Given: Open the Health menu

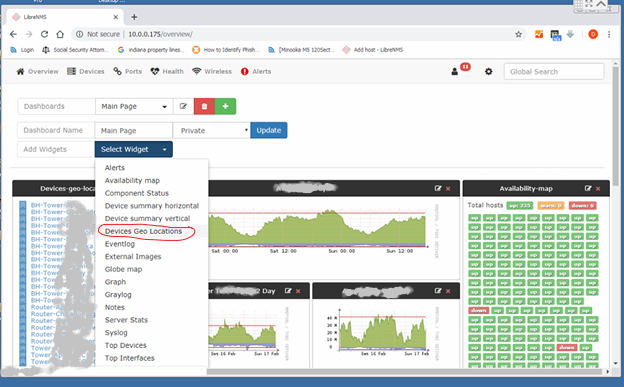Looking at the screenshot, I should 167,72.
